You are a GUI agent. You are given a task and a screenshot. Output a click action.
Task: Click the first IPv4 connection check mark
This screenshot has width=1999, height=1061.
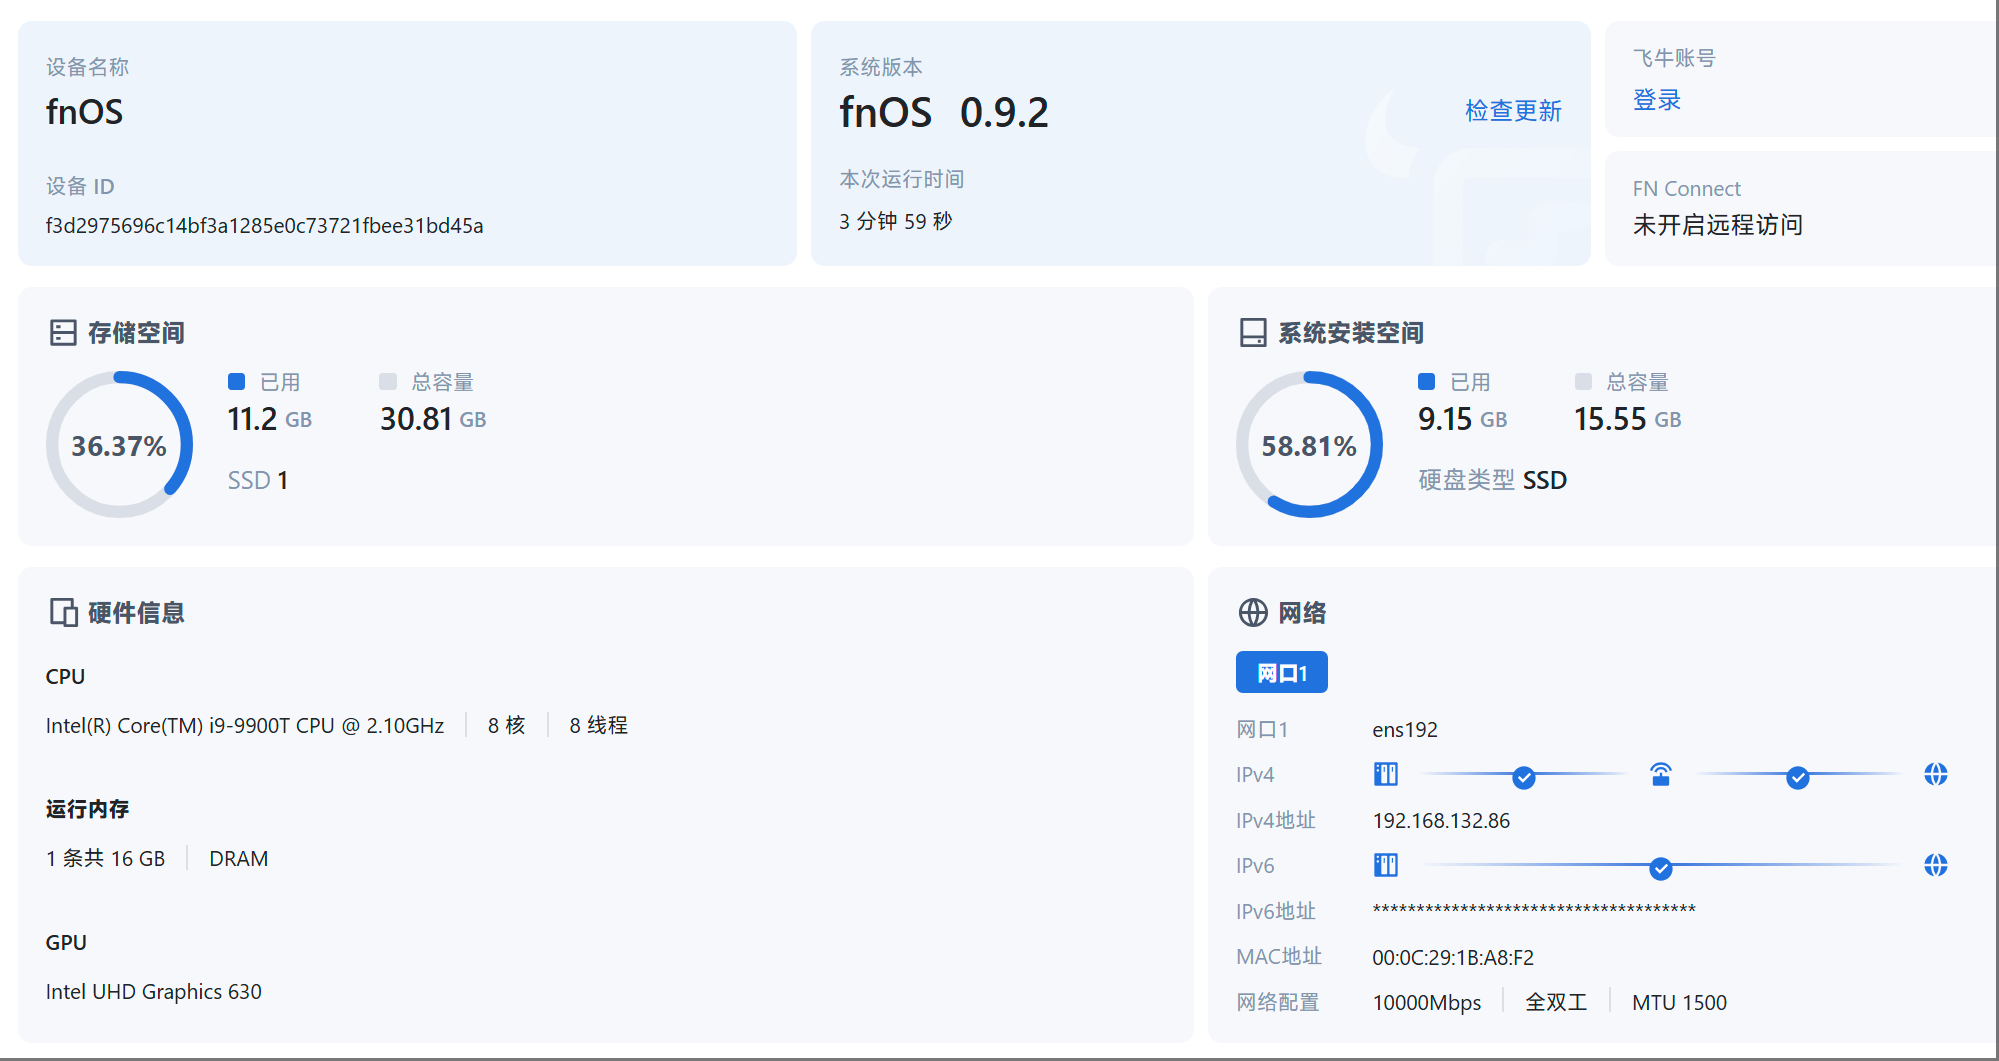1524,777
